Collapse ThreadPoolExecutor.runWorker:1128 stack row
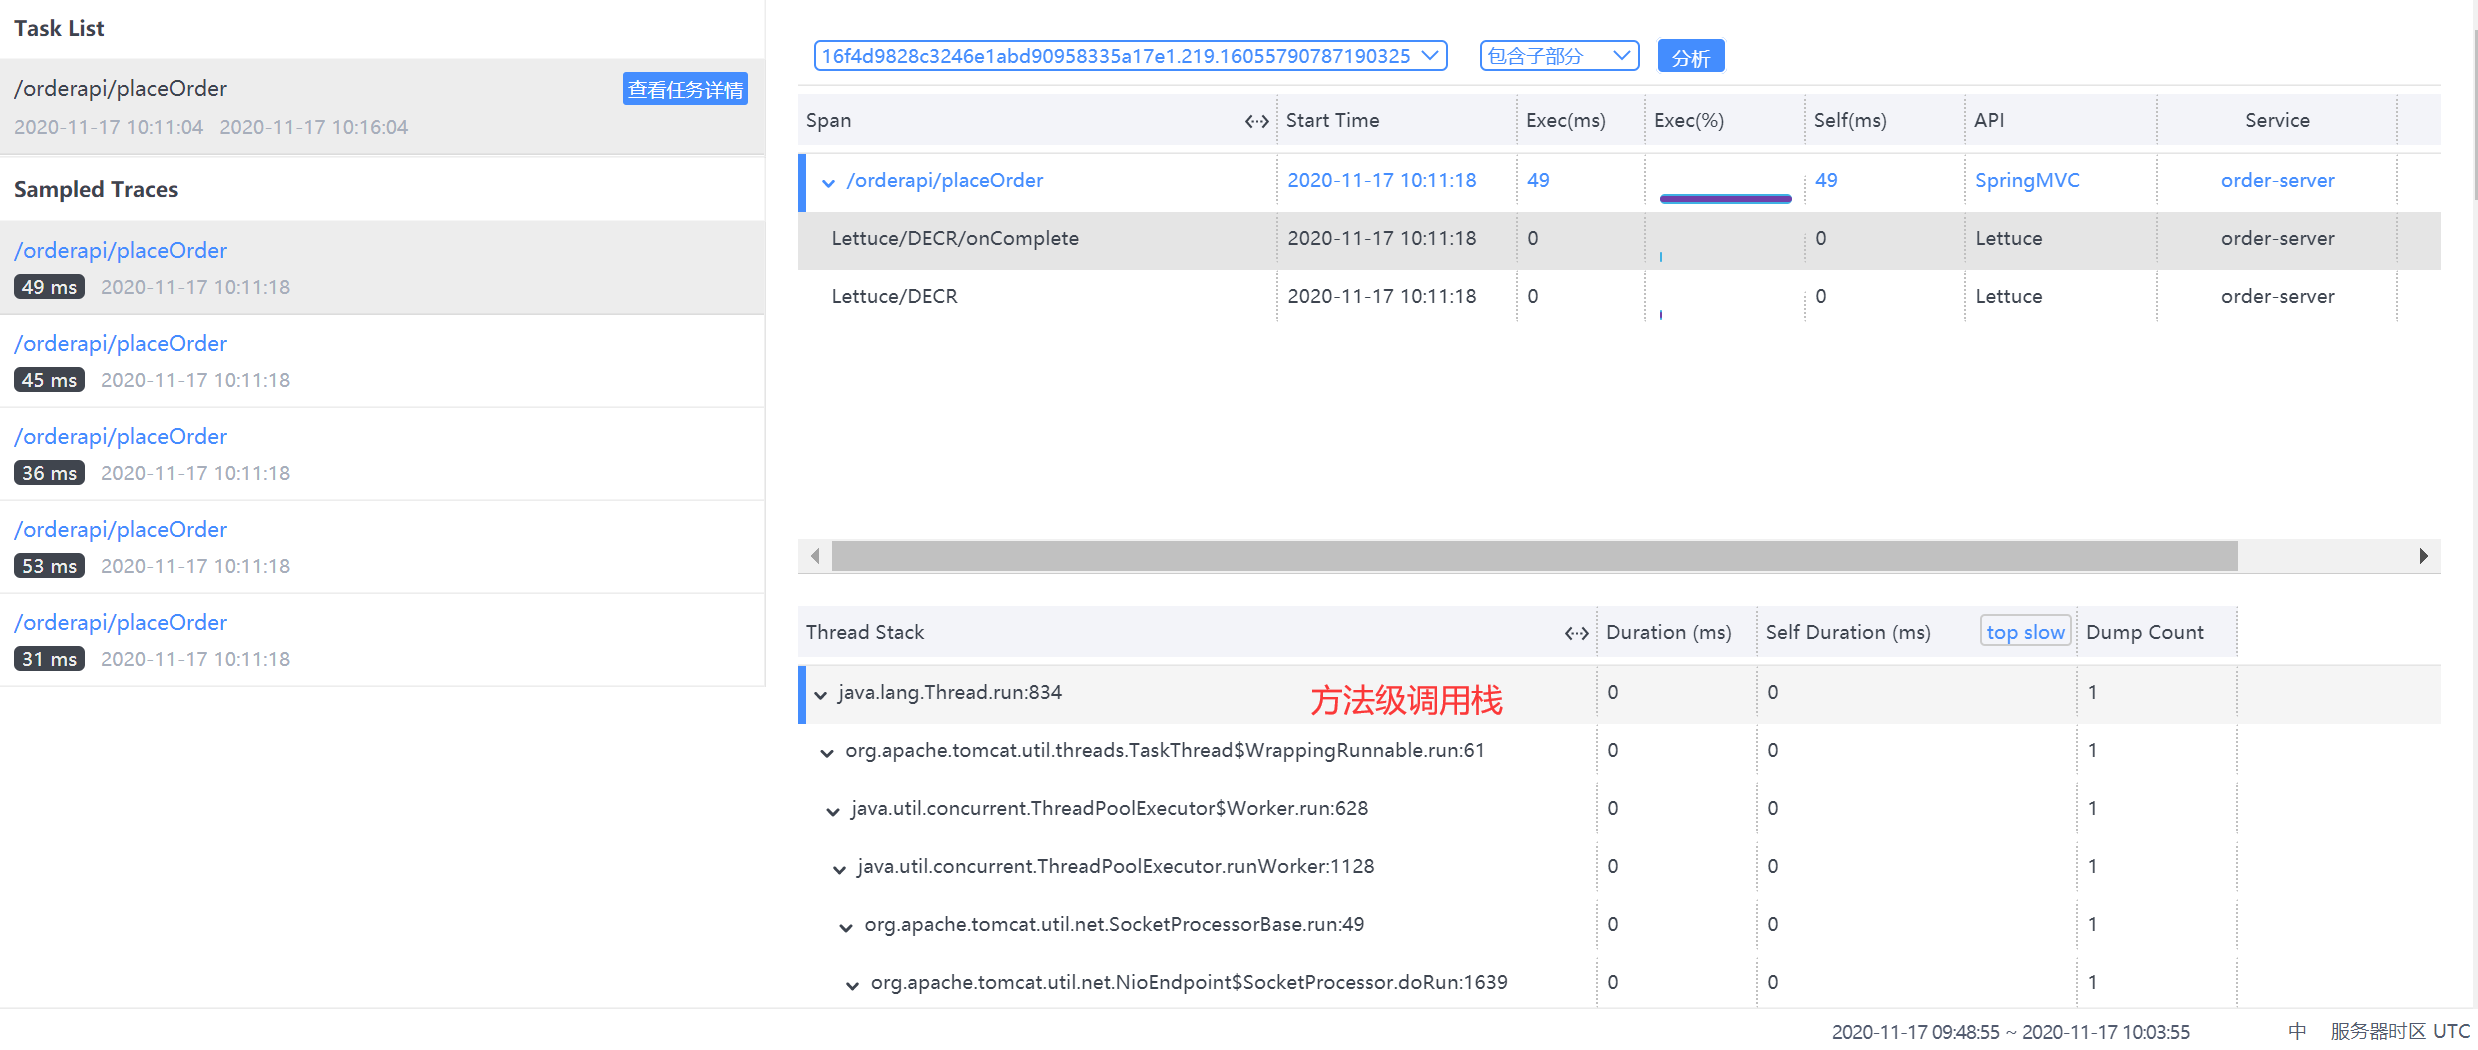The image size is (2478, 1050). coord(839,868)
